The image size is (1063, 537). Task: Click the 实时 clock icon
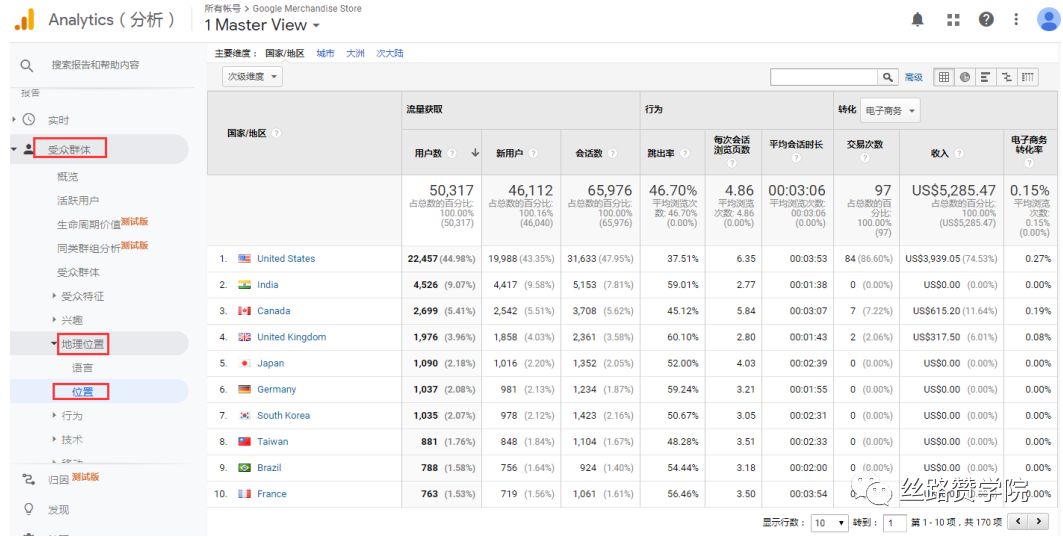28,119
